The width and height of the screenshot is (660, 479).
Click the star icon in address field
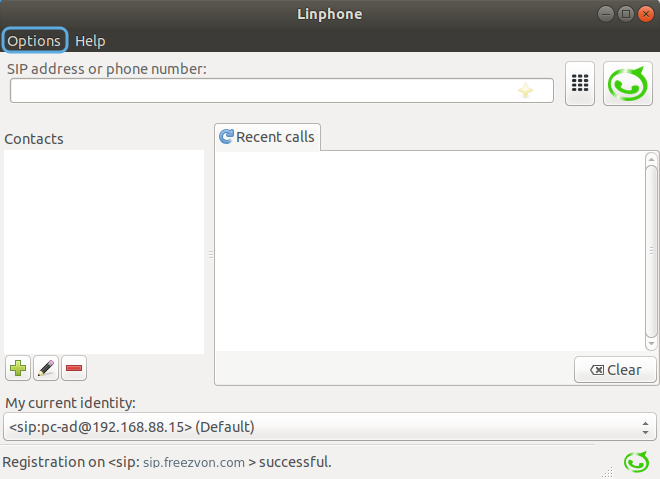point(525,90)
